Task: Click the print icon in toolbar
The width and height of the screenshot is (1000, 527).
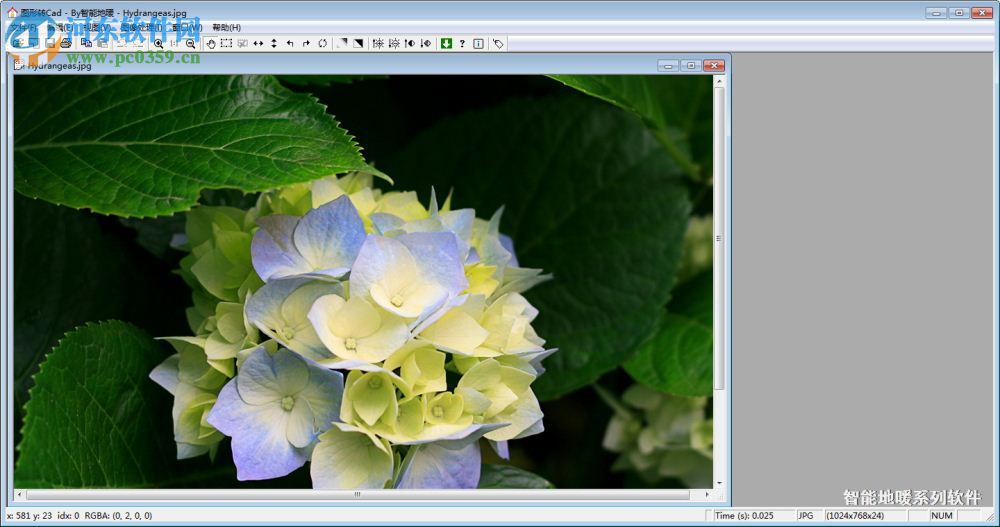Action: (x=66, y=43)
